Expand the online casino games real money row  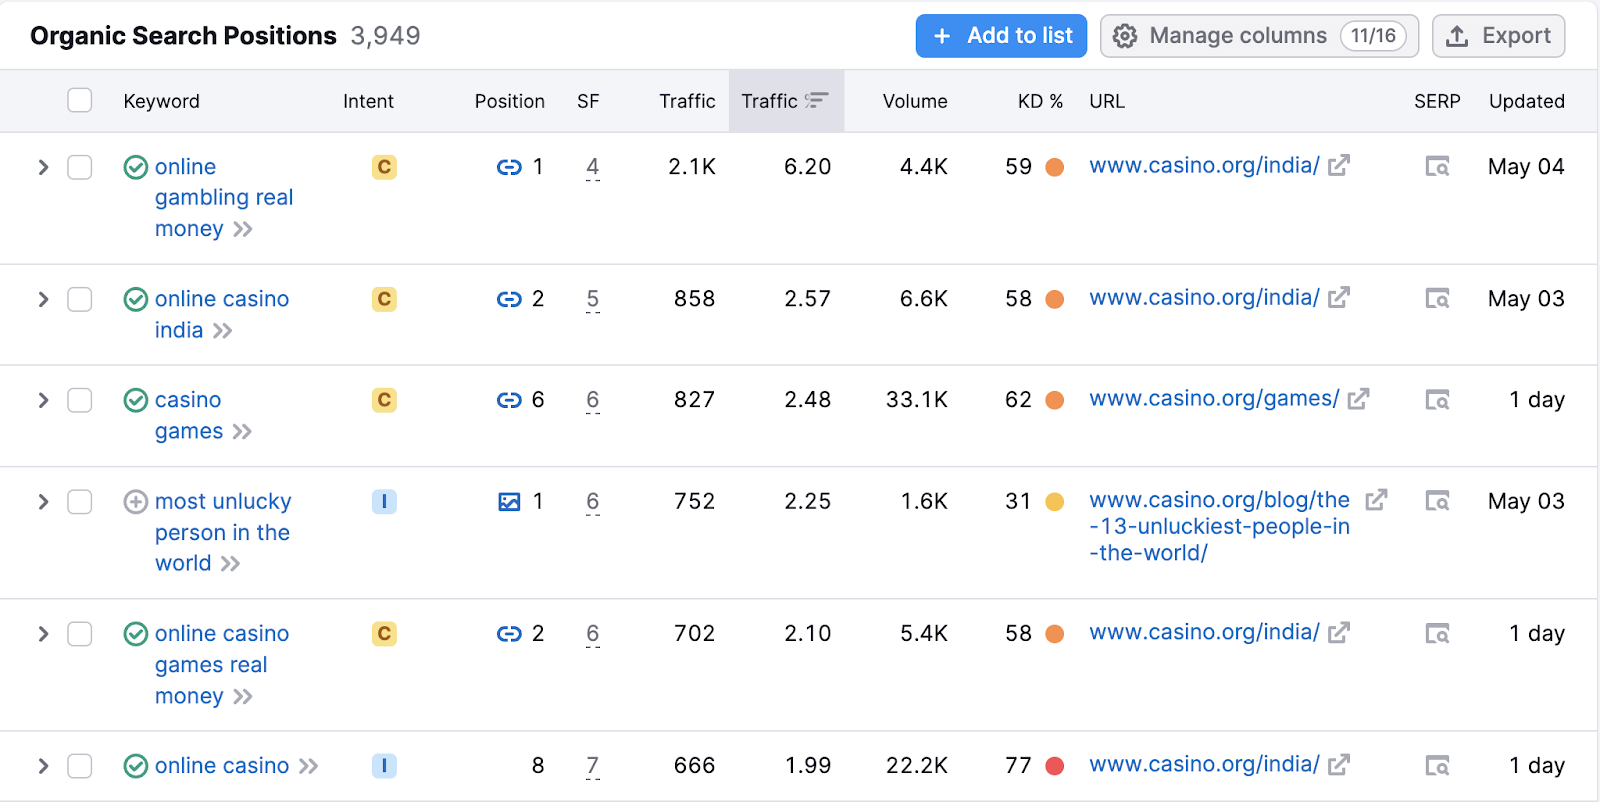click(x=43, y=634)
